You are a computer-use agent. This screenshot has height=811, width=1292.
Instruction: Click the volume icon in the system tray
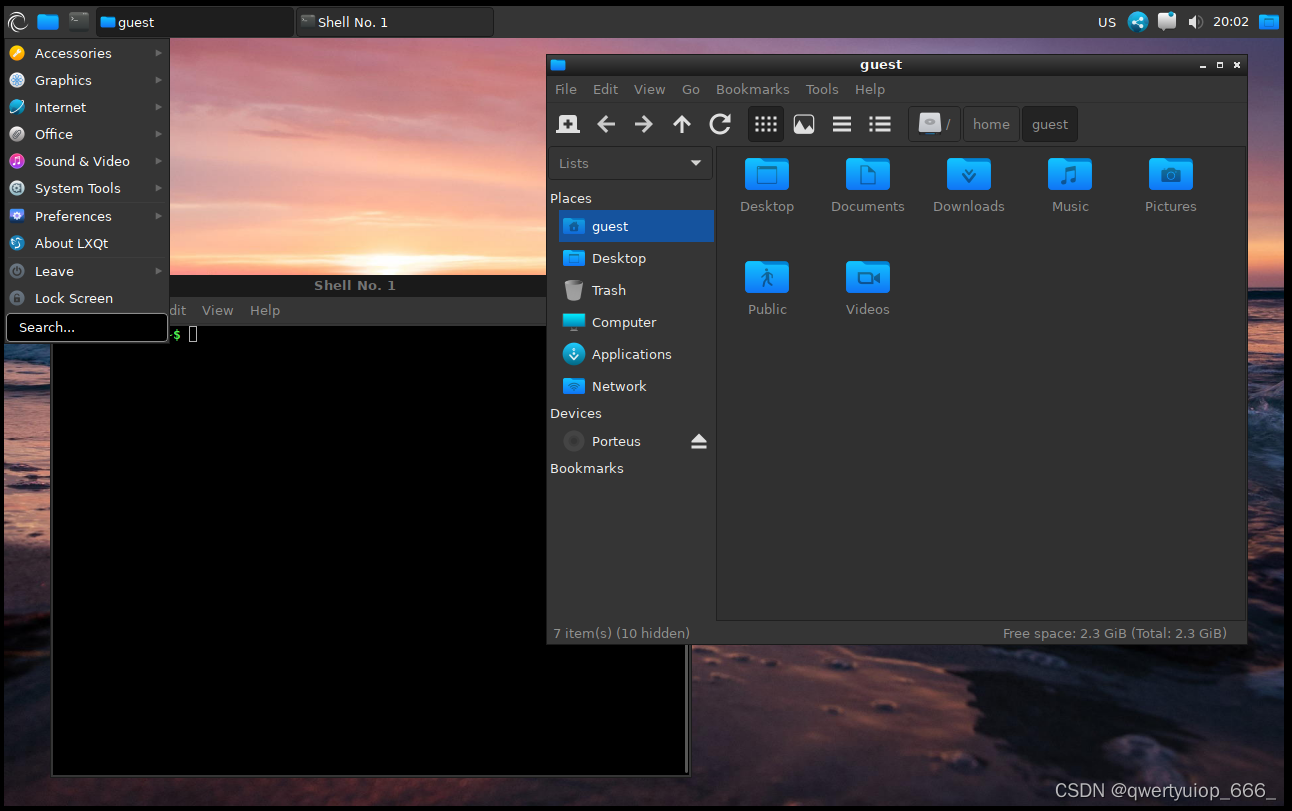click(1195, 20)
